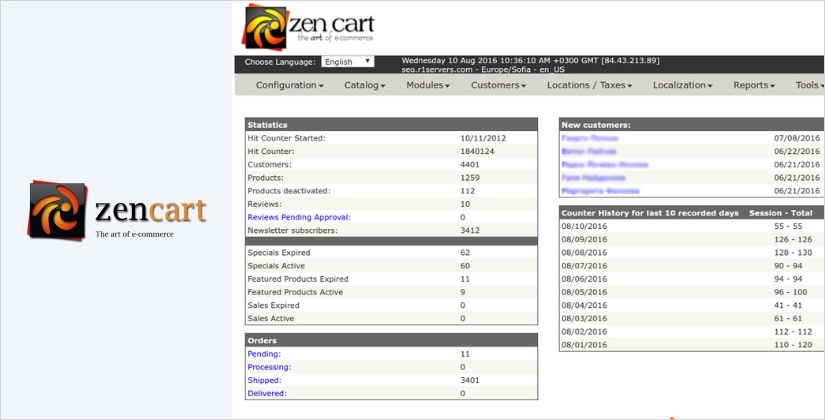Image resolution: width=825 pixels, height=420 pixels.
Task: Open the Localization menu
Action: [x=682, y=86]
